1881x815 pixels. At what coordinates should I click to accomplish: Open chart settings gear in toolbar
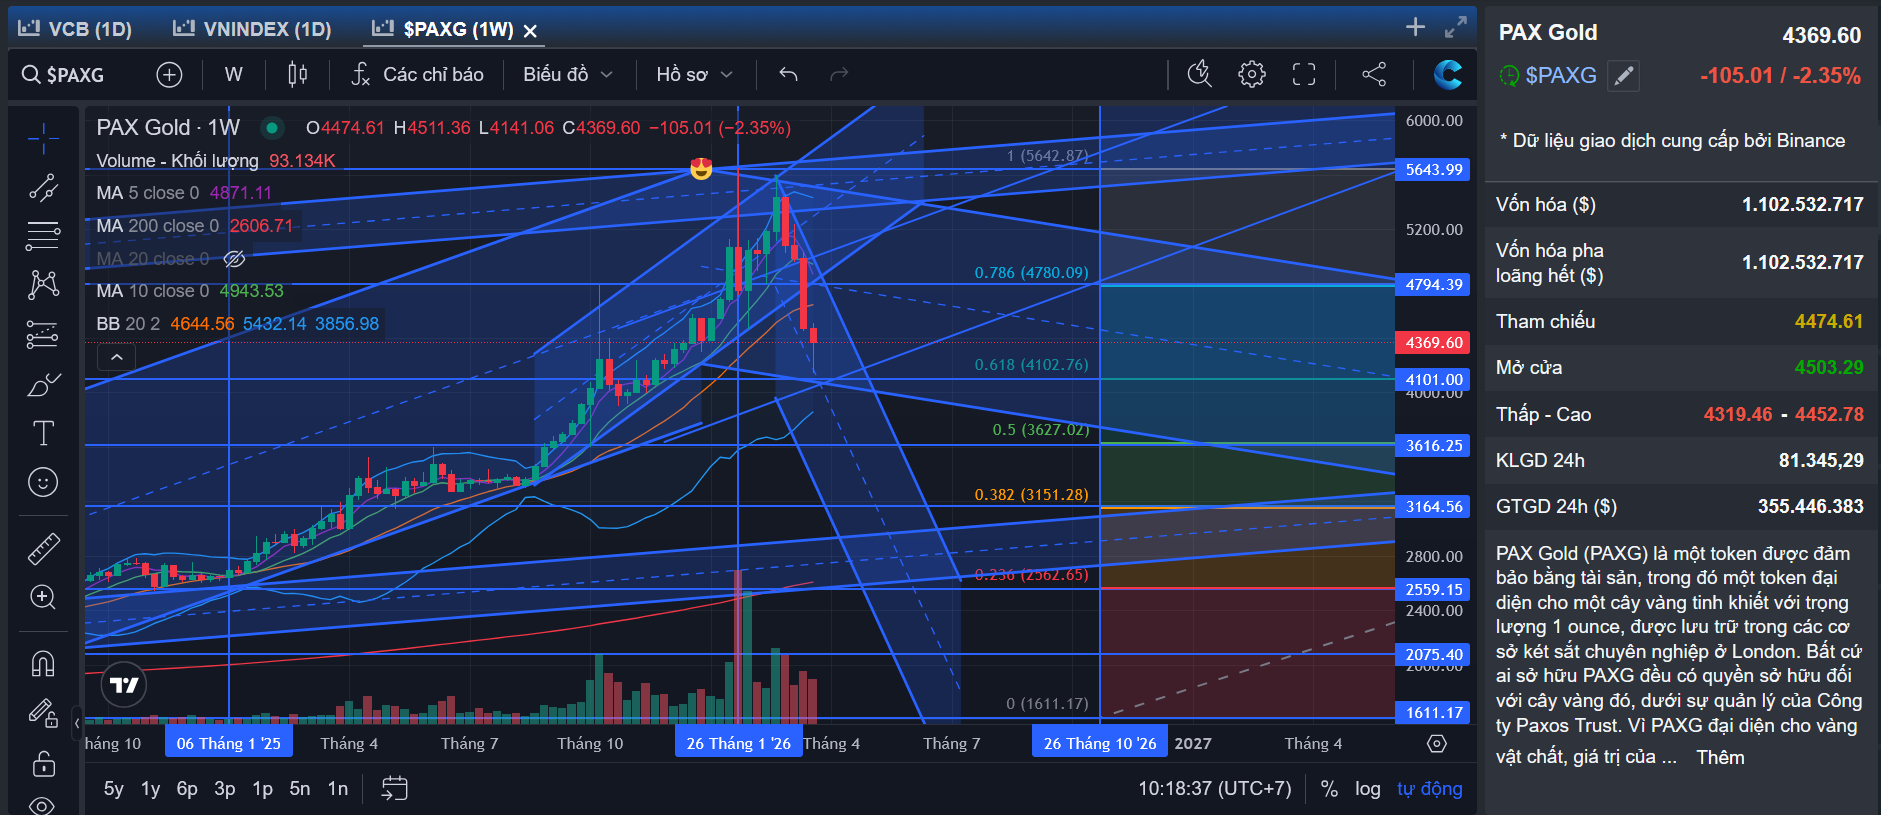coord(1251,74)
